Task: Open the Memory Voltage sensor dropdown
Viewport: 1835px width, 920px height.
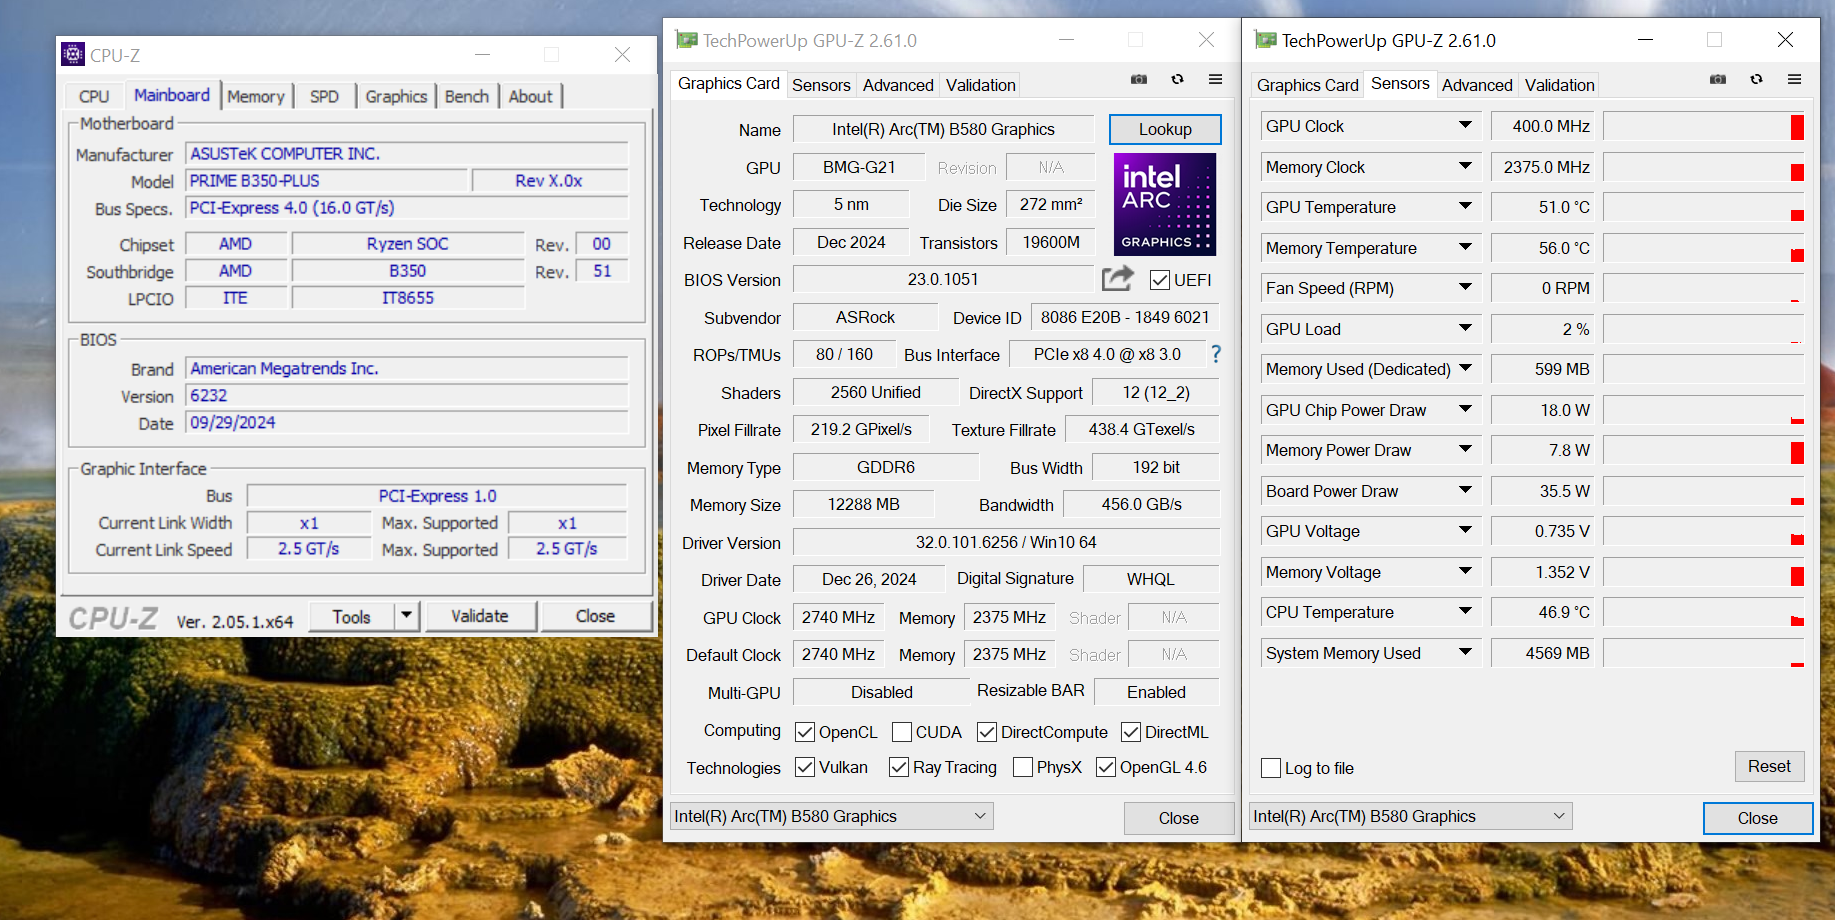Action: coord(1465,571)
